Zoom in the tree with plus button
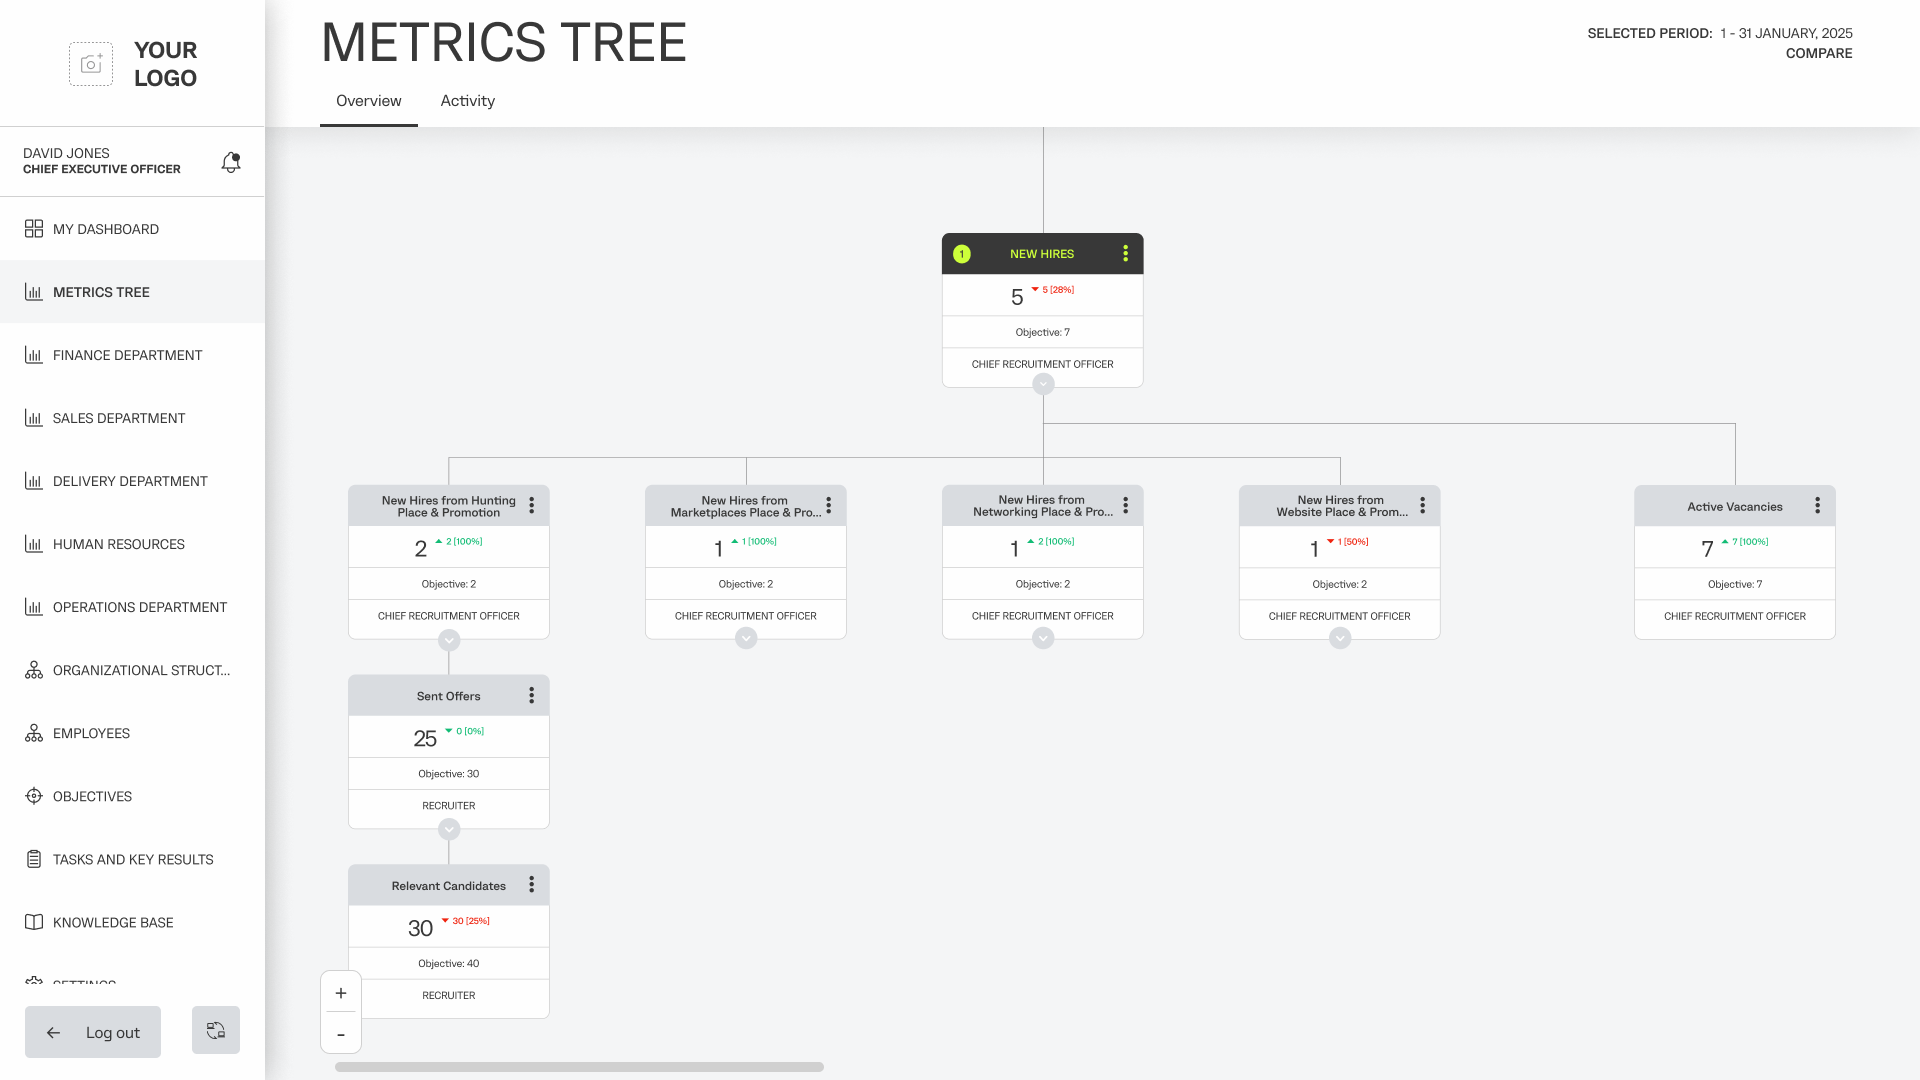This screenshot has height=1080, width=1920. point(341,993)
